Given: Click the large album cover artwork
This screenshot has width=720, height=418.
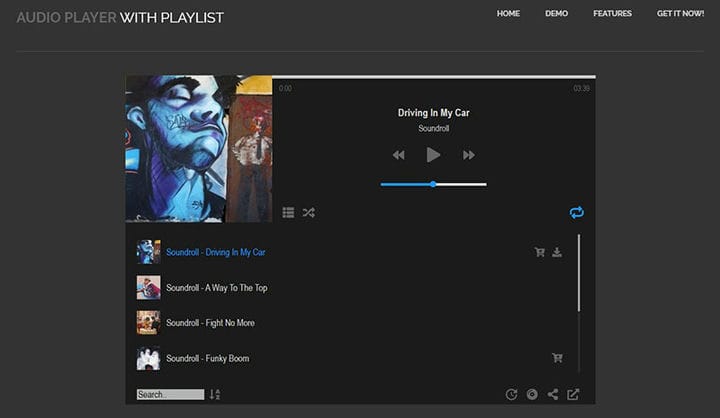Looking at the screenshot, I should (199, 149).
